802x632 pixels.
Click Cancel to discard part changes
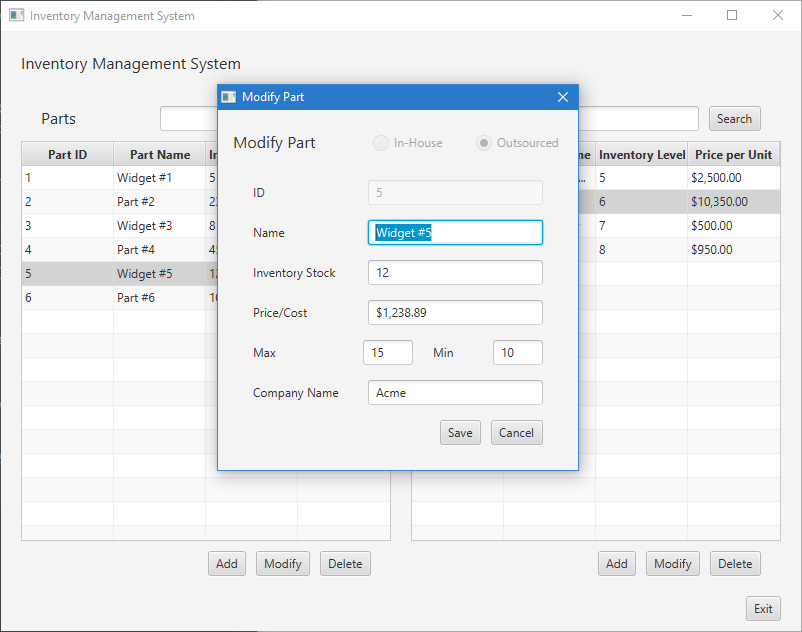[x=516, y=432]
